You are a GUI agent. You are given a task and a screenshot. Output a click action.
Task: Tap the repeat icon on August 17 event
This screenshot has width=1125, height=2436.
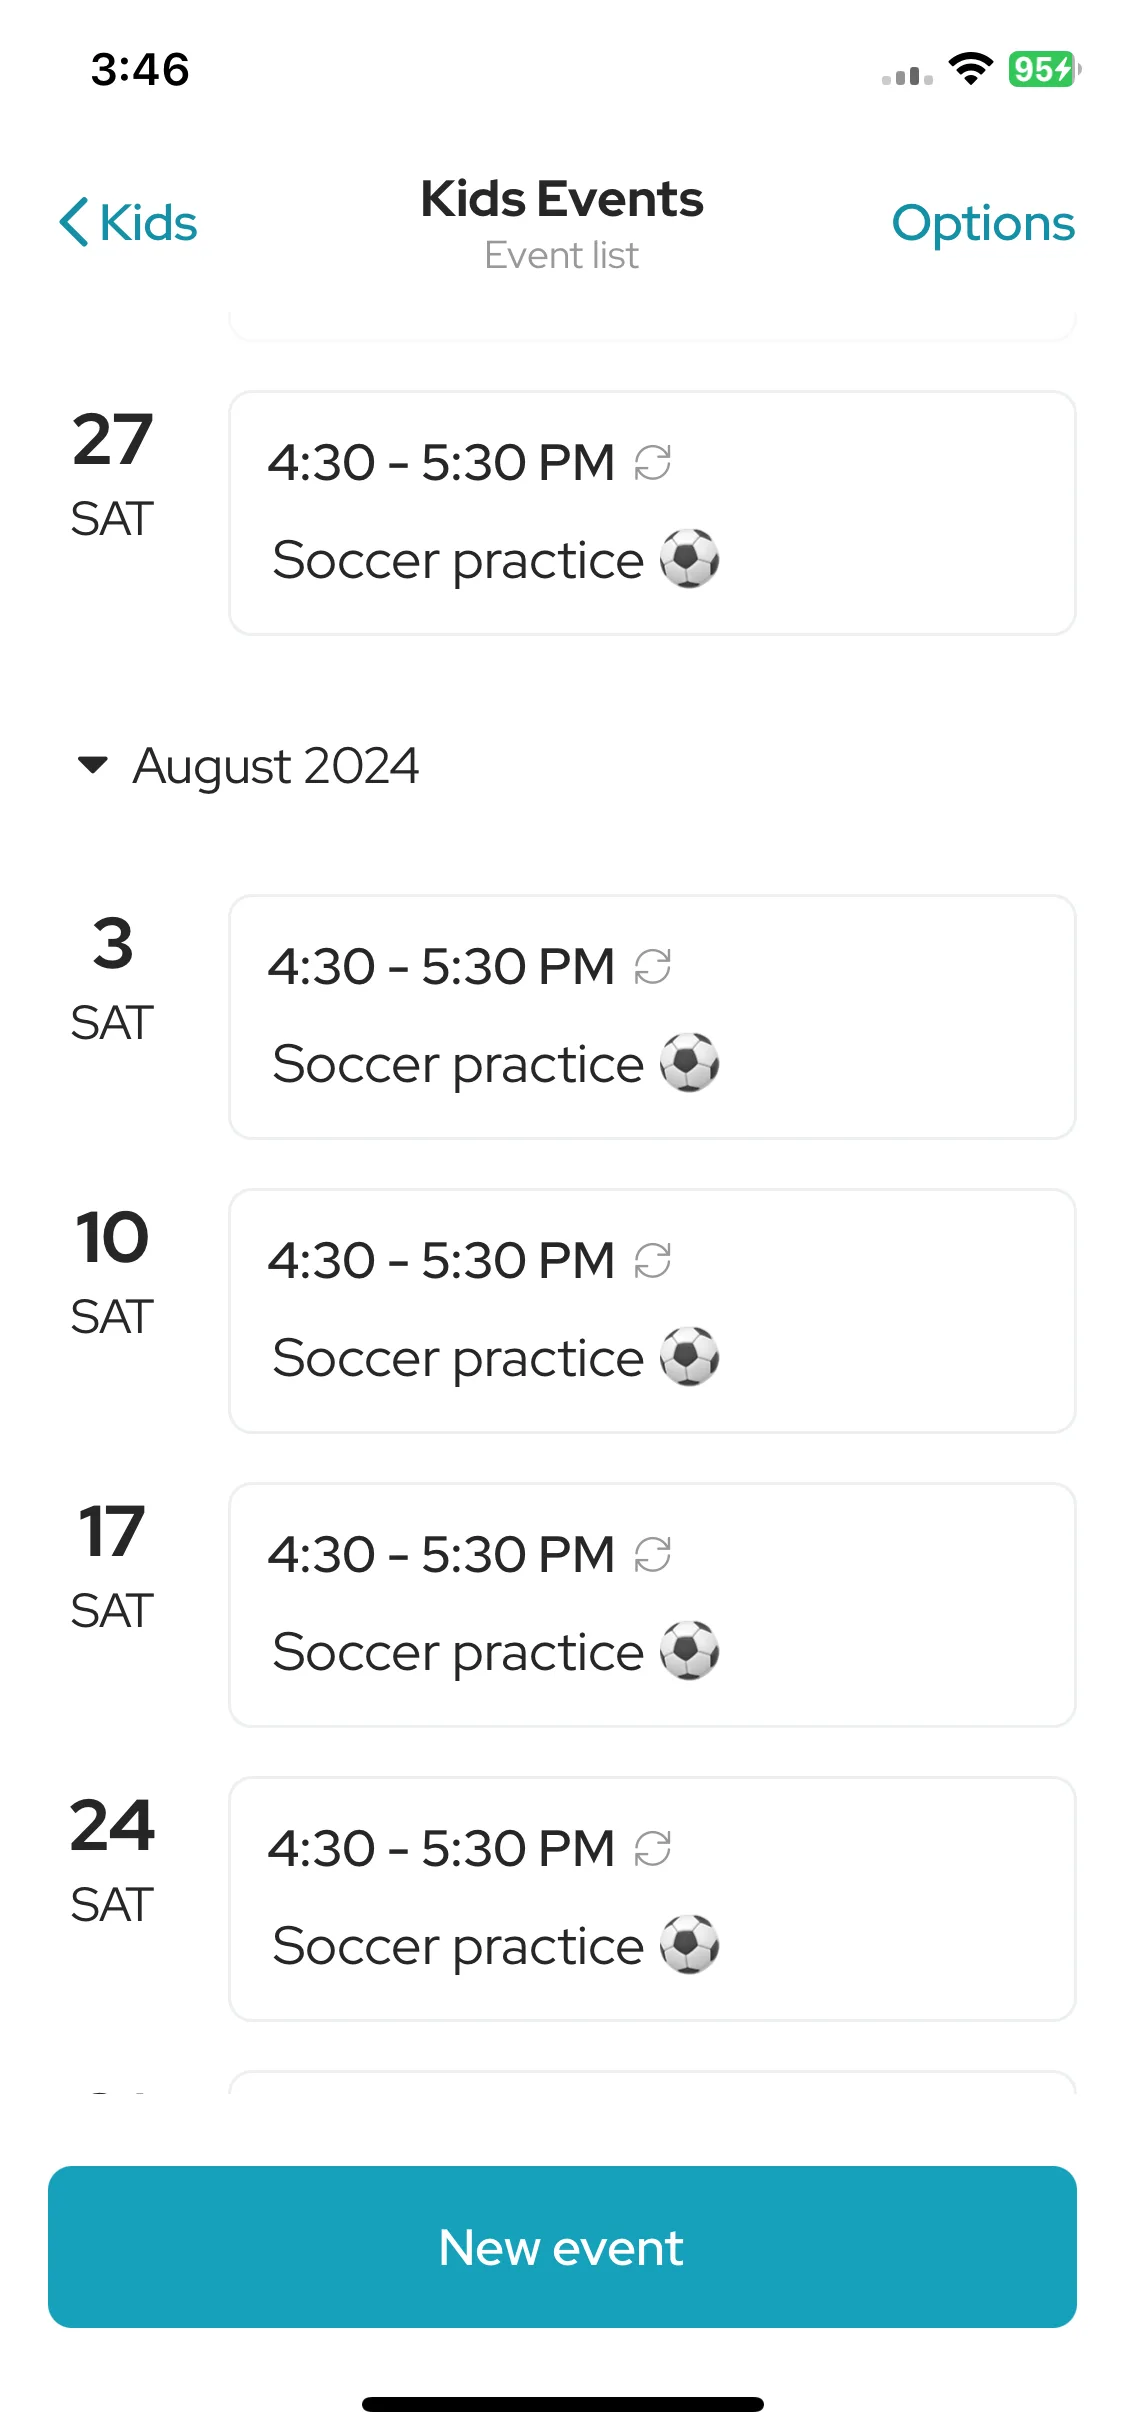coord(653,1555)
